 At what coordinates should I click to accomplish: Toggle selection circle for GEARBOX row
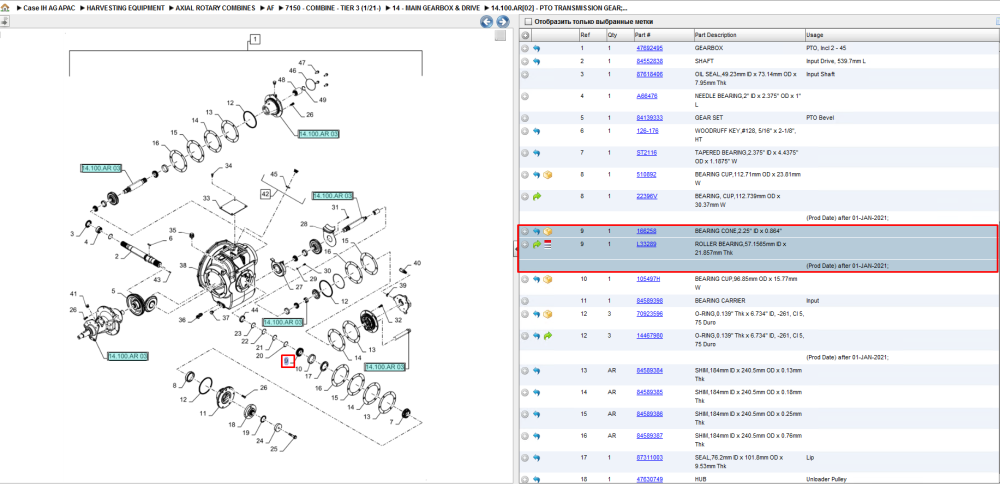pyautogui.click(x=525, y=48)
